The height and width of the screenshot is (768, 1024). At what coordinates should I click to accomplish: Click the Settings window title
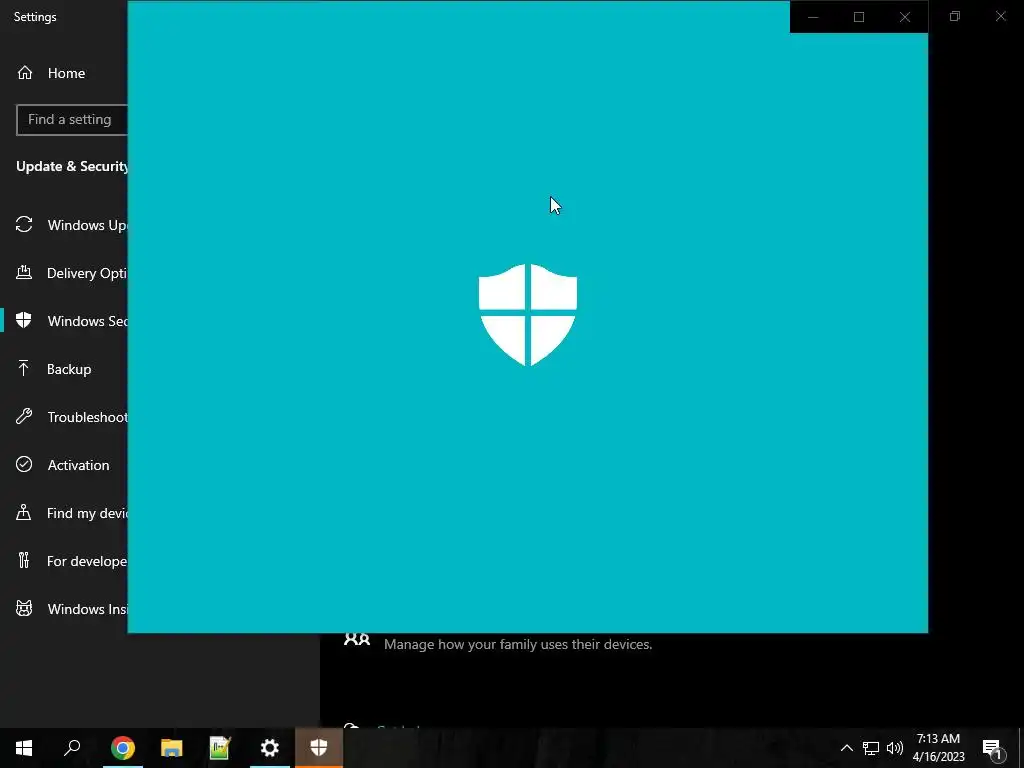tap(35, 17)
